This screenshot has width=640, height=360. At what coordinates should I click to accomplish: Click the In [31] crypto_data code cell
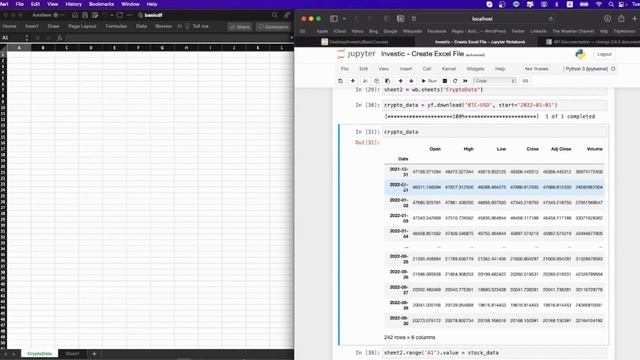coord(494,132)
